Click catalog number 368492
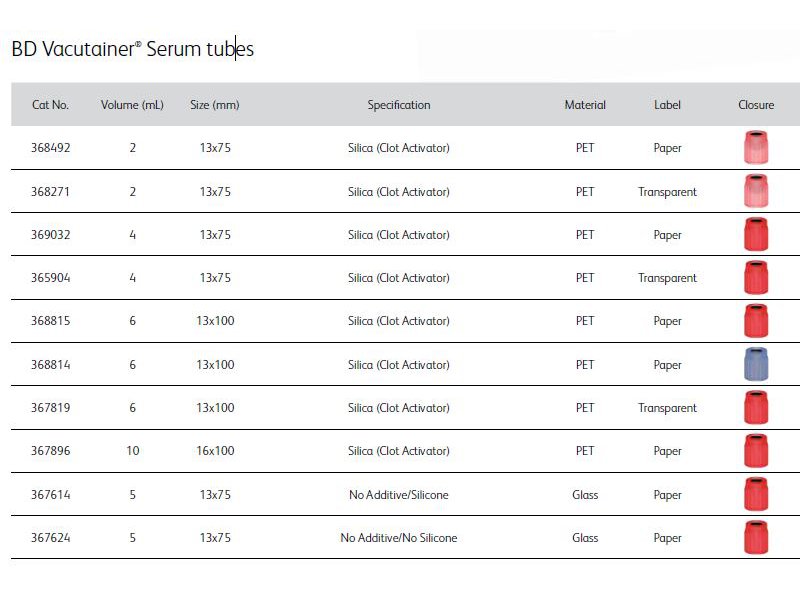 click(51, 148)
